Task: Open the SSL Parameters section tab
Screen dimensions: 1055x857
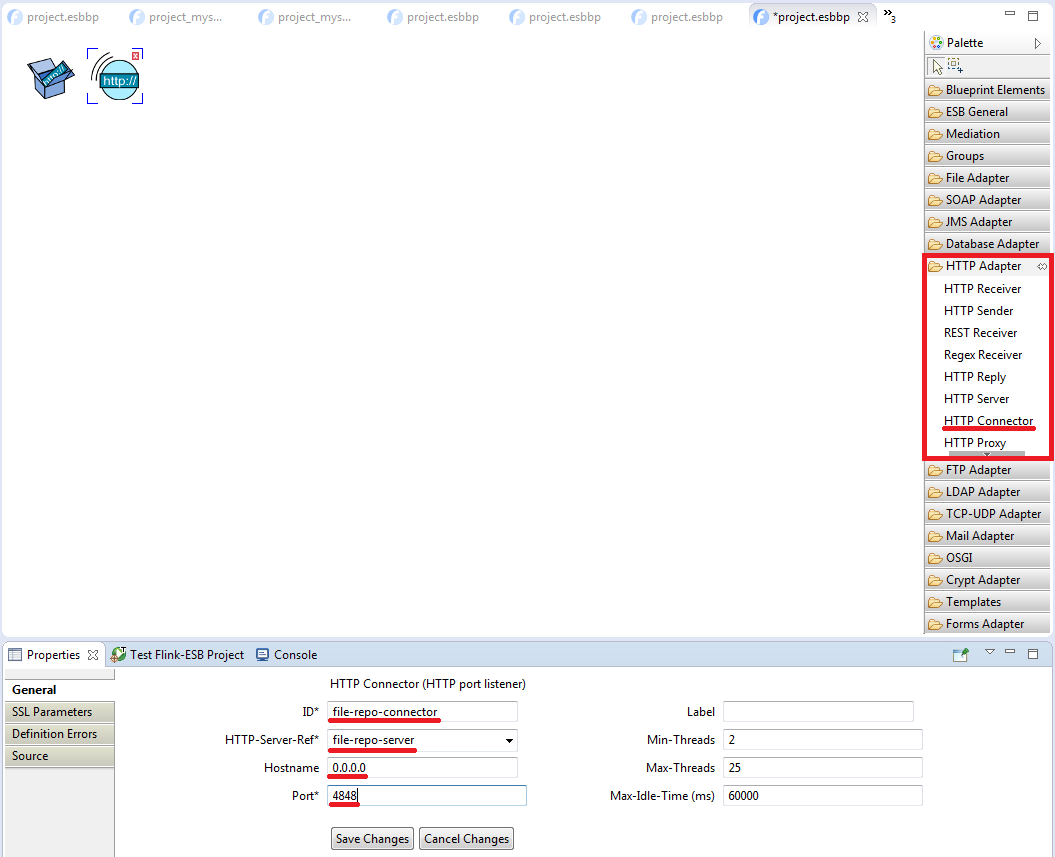Action: [x=53, y=712]
